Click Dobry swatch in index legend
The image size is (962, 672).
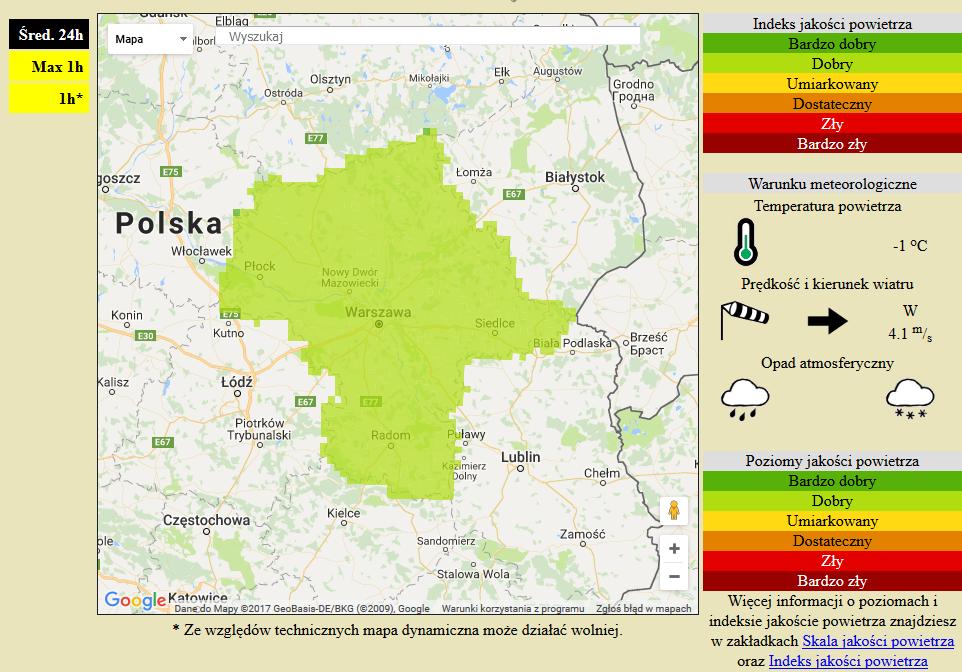832,64
